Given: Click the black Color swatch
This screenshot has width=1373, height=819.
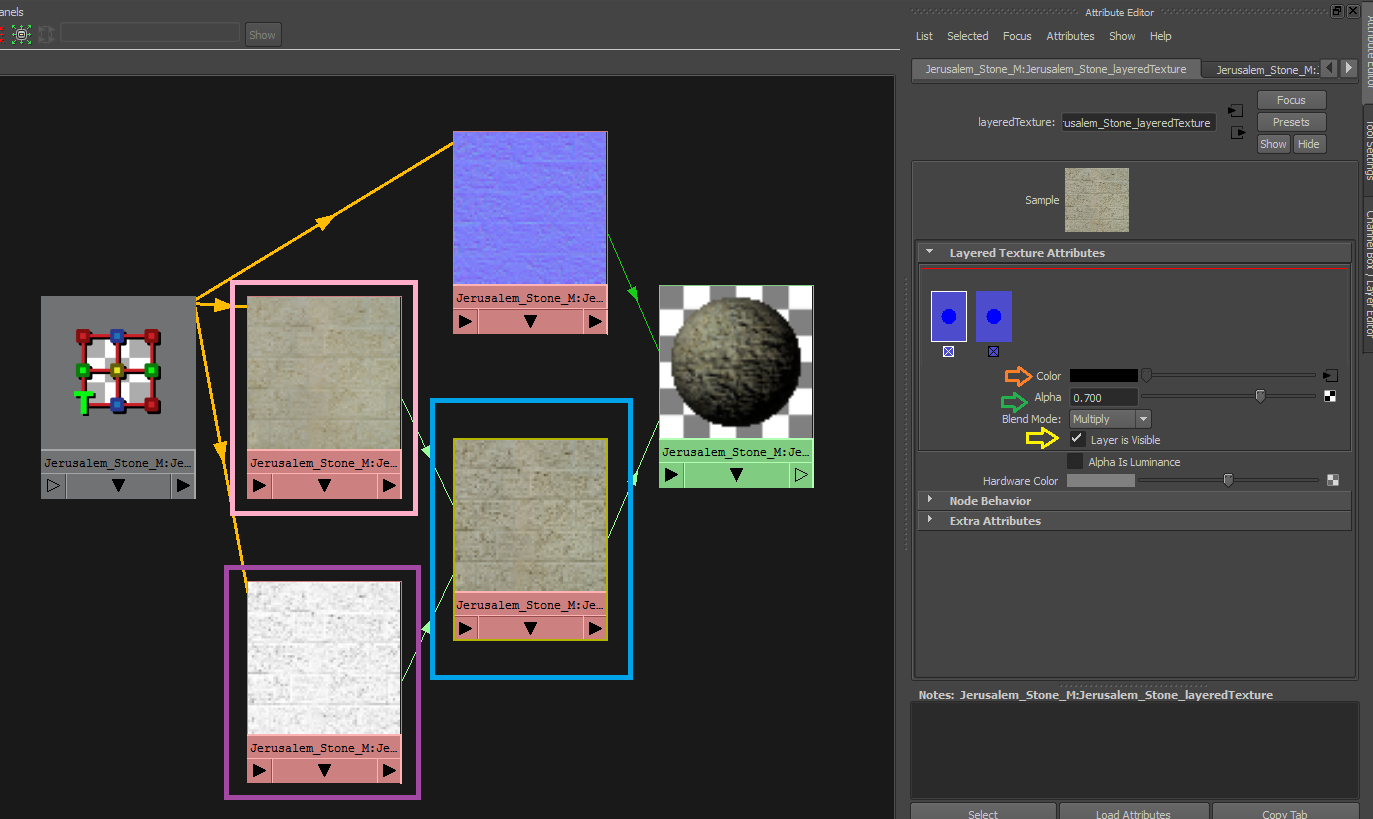Looking at the screenshot, I should [1103, 376].
